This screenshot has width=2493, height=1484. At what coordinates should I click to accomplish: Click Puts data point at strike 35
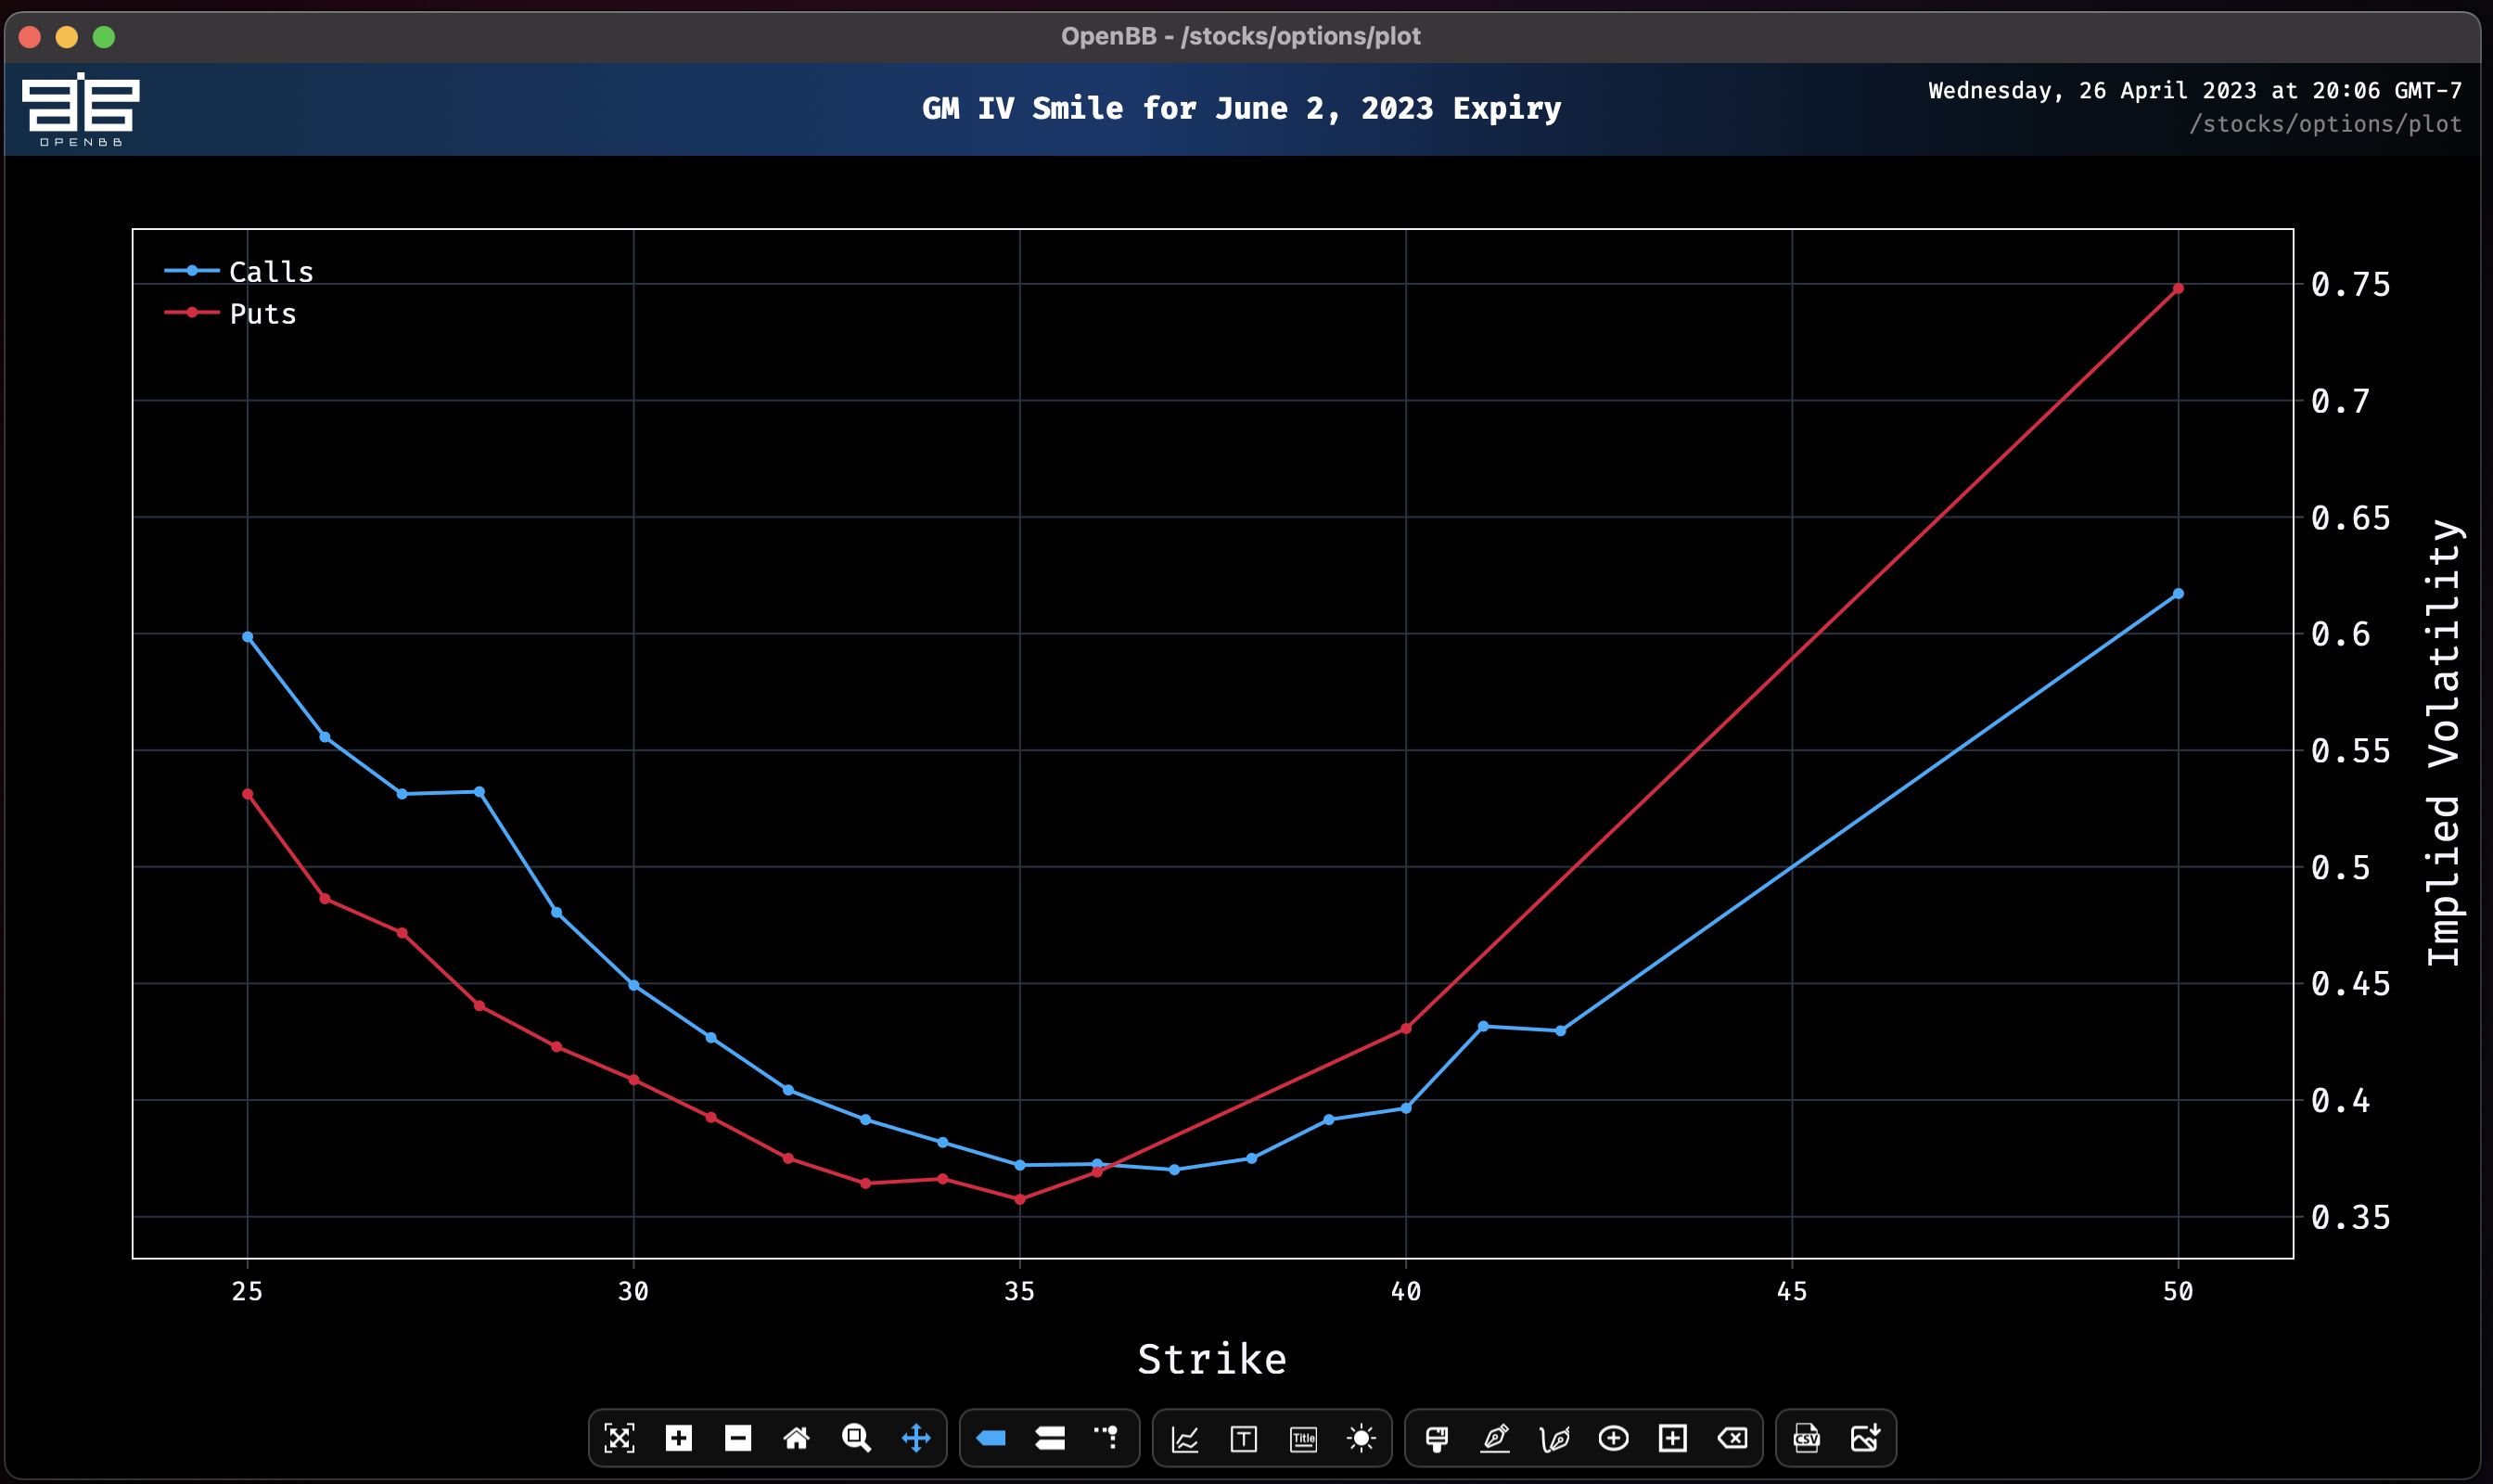coord(1020,1199)
